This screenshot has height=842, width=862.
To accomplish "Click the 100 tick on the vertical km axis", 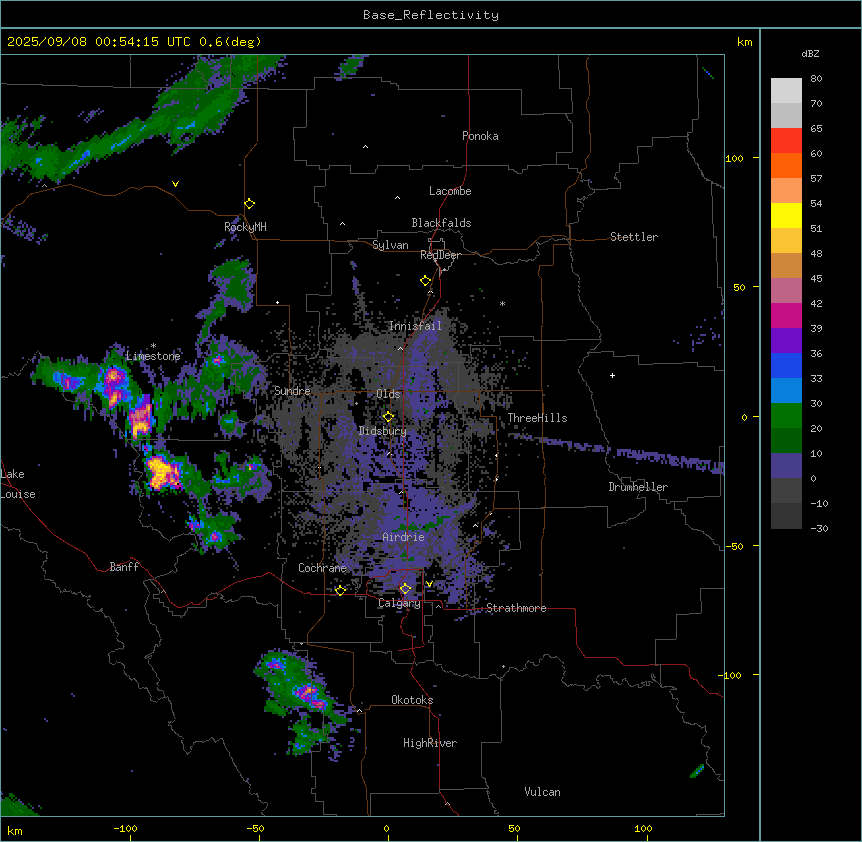I will 734,158.
